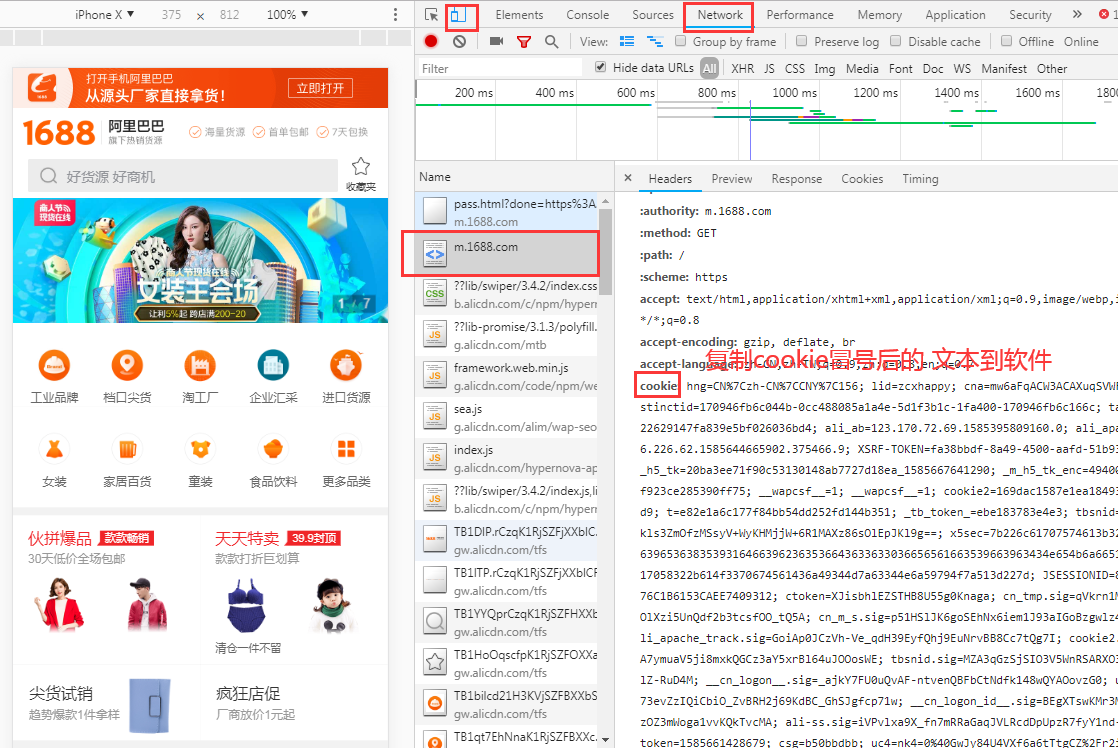The height and width of the screenshot is (748, 1118).
Task: Switch to request Preview tab
Action: [732, 178]
